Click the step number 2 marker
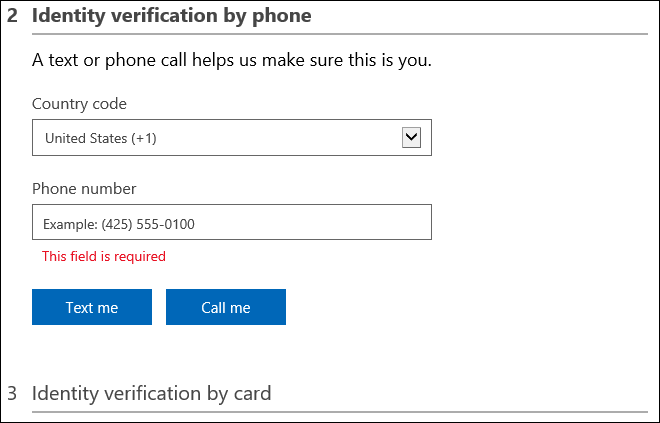Screen dimensions: 660x423 tap(12, 16)
